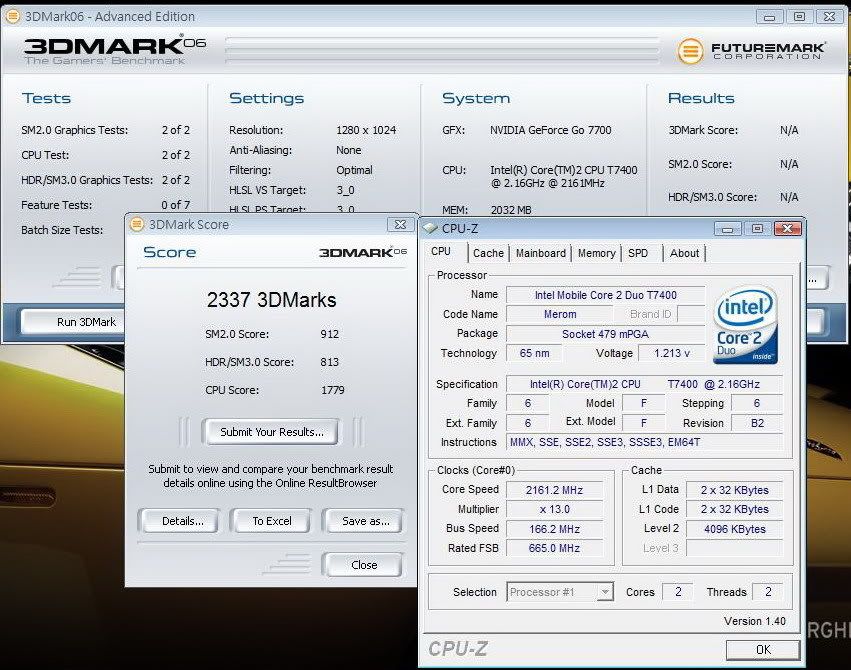
Task: Click the 3DMark Score dialog title icon
Action: click(138, 224)
